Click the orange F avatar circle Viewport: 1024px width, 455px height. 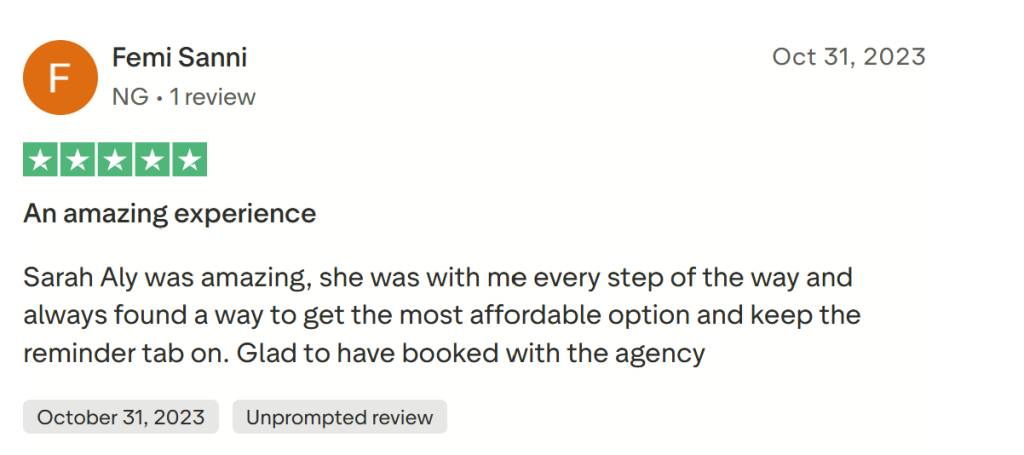coord(60,78)
